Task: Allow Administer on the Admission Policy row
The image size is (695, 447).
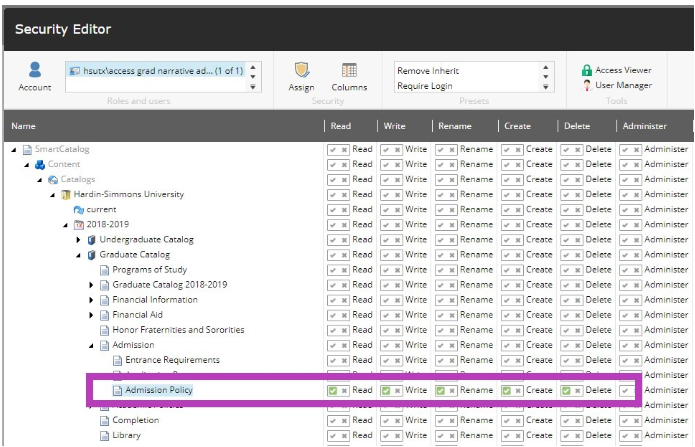Action: [x=625, y=391]
